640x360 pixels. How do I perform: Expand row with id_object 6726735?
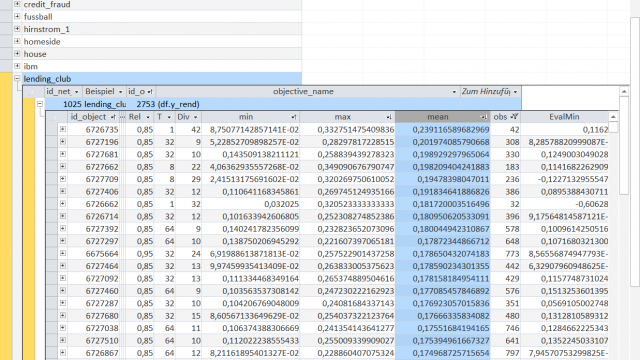pyautogui.click(x=62, y=129)
